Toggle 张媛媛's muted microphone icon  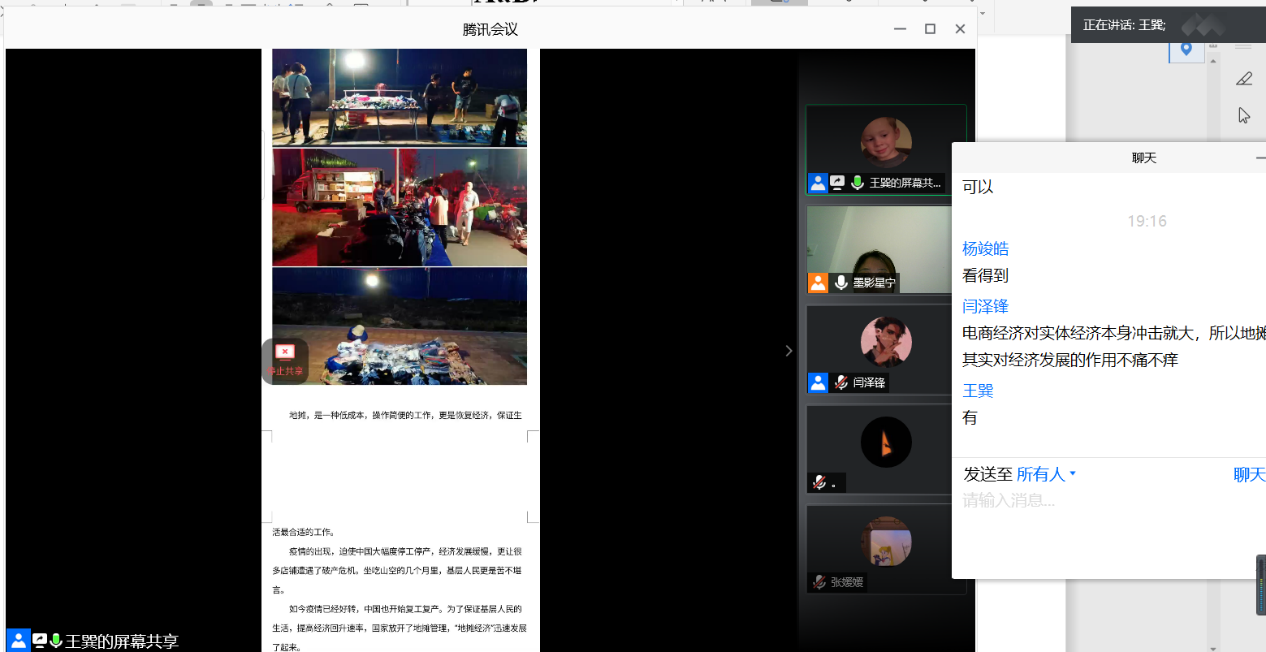[x=819, y=582]
